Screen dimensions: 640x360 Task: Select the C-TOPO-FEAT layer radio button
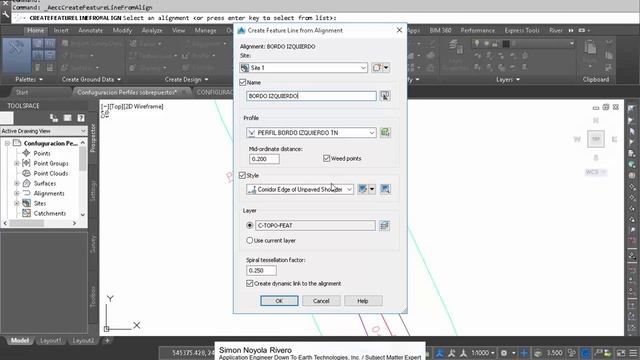[249, 225]
